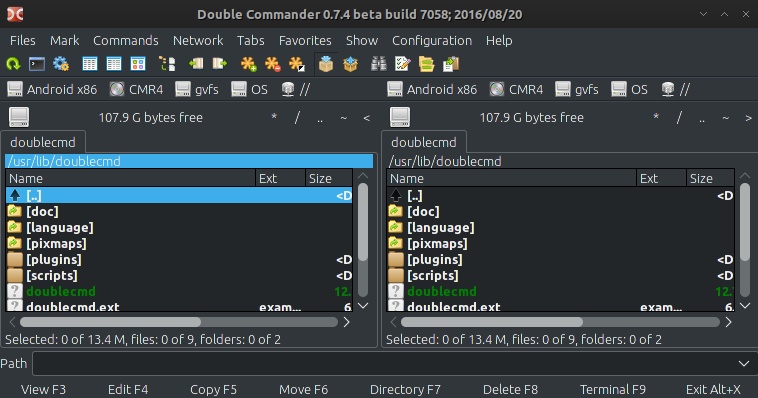Click the left panel scroll up arrow
758x398 pixels.
pyautogui.click(x=363, y=176)
